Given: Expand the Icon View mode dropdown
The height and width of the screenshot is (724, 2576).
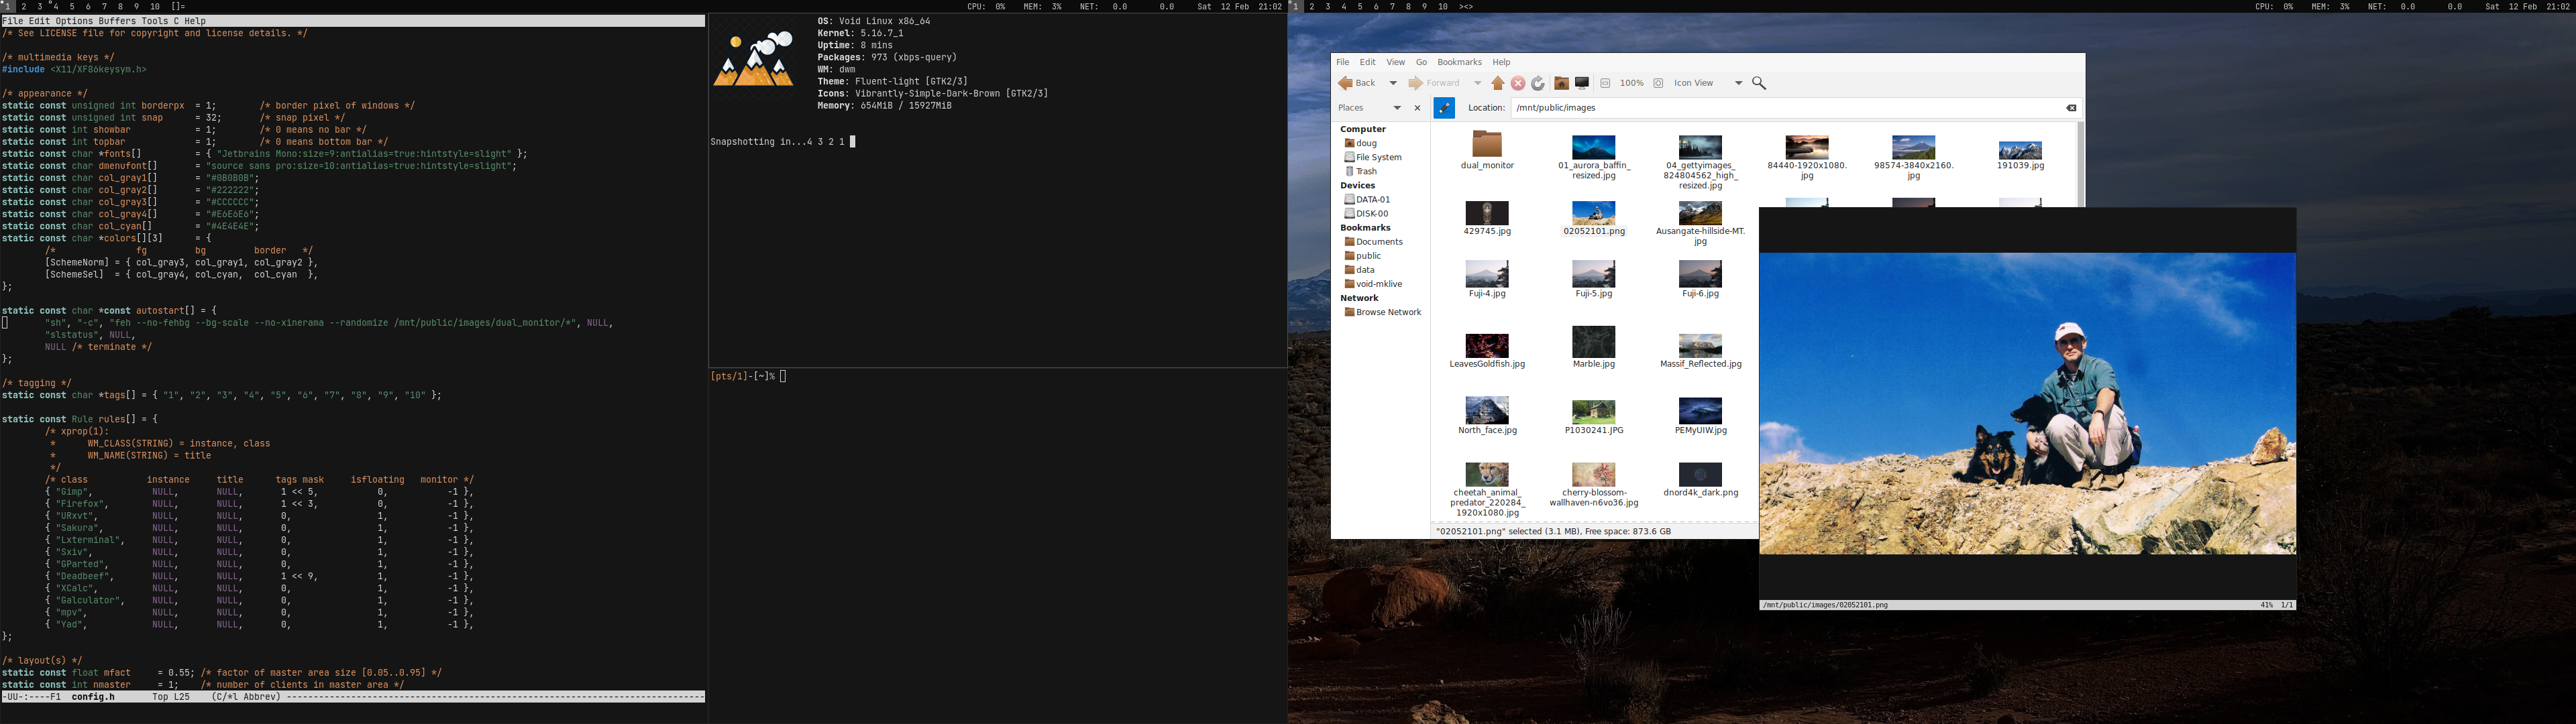Looking at the screenshot, I should (x=1738, y=84).
